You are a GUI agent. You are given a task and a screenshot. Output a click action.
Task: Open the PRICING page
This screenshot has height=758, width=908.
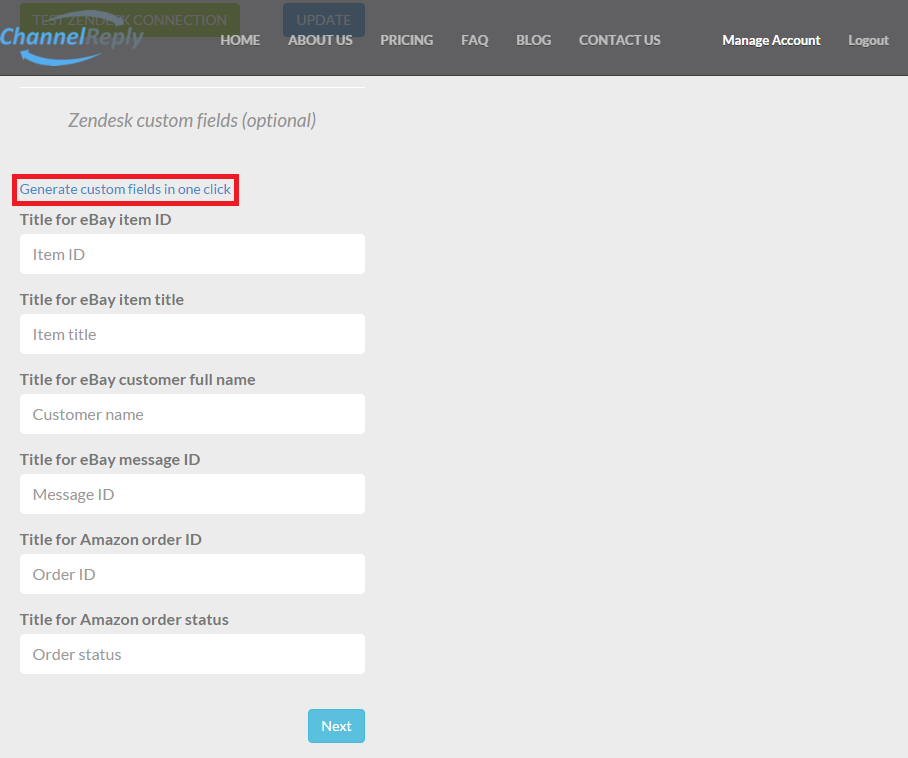[x=407, y=40]
